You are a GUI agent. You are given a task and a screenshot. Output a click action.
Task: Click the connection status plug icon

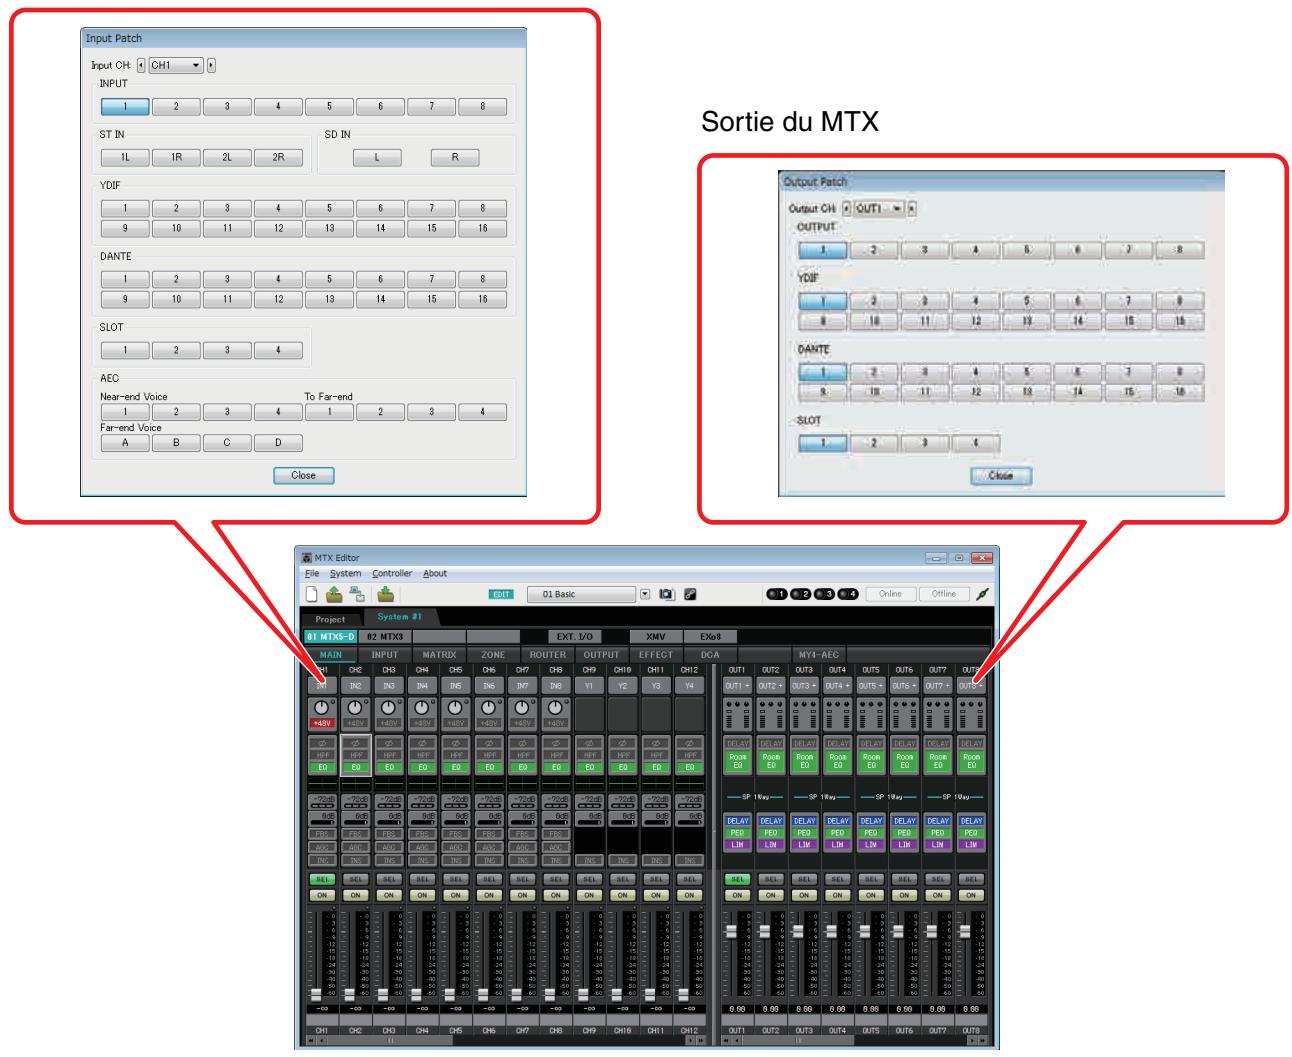tap(980, 594)
